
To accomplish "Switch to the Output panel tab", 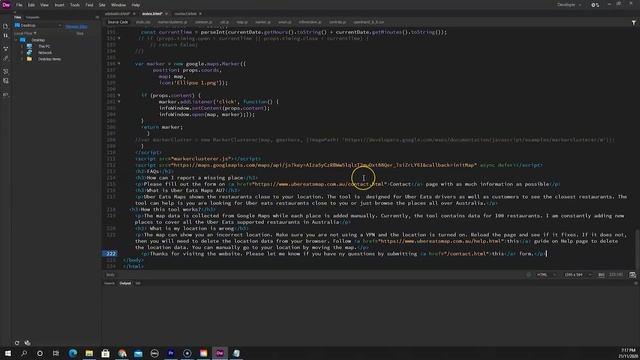I will [125, 283].
